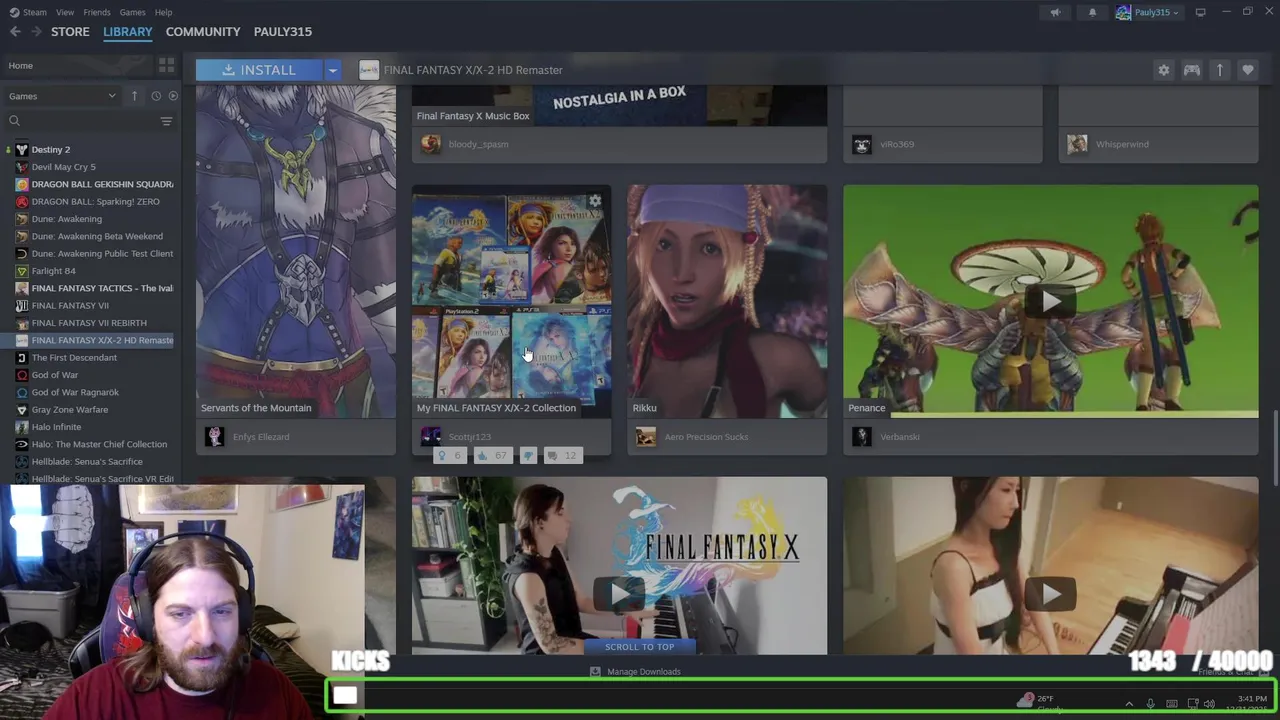1280x720 pixels.
Task: Open comments on the collection post
Action: coord(564,456)
